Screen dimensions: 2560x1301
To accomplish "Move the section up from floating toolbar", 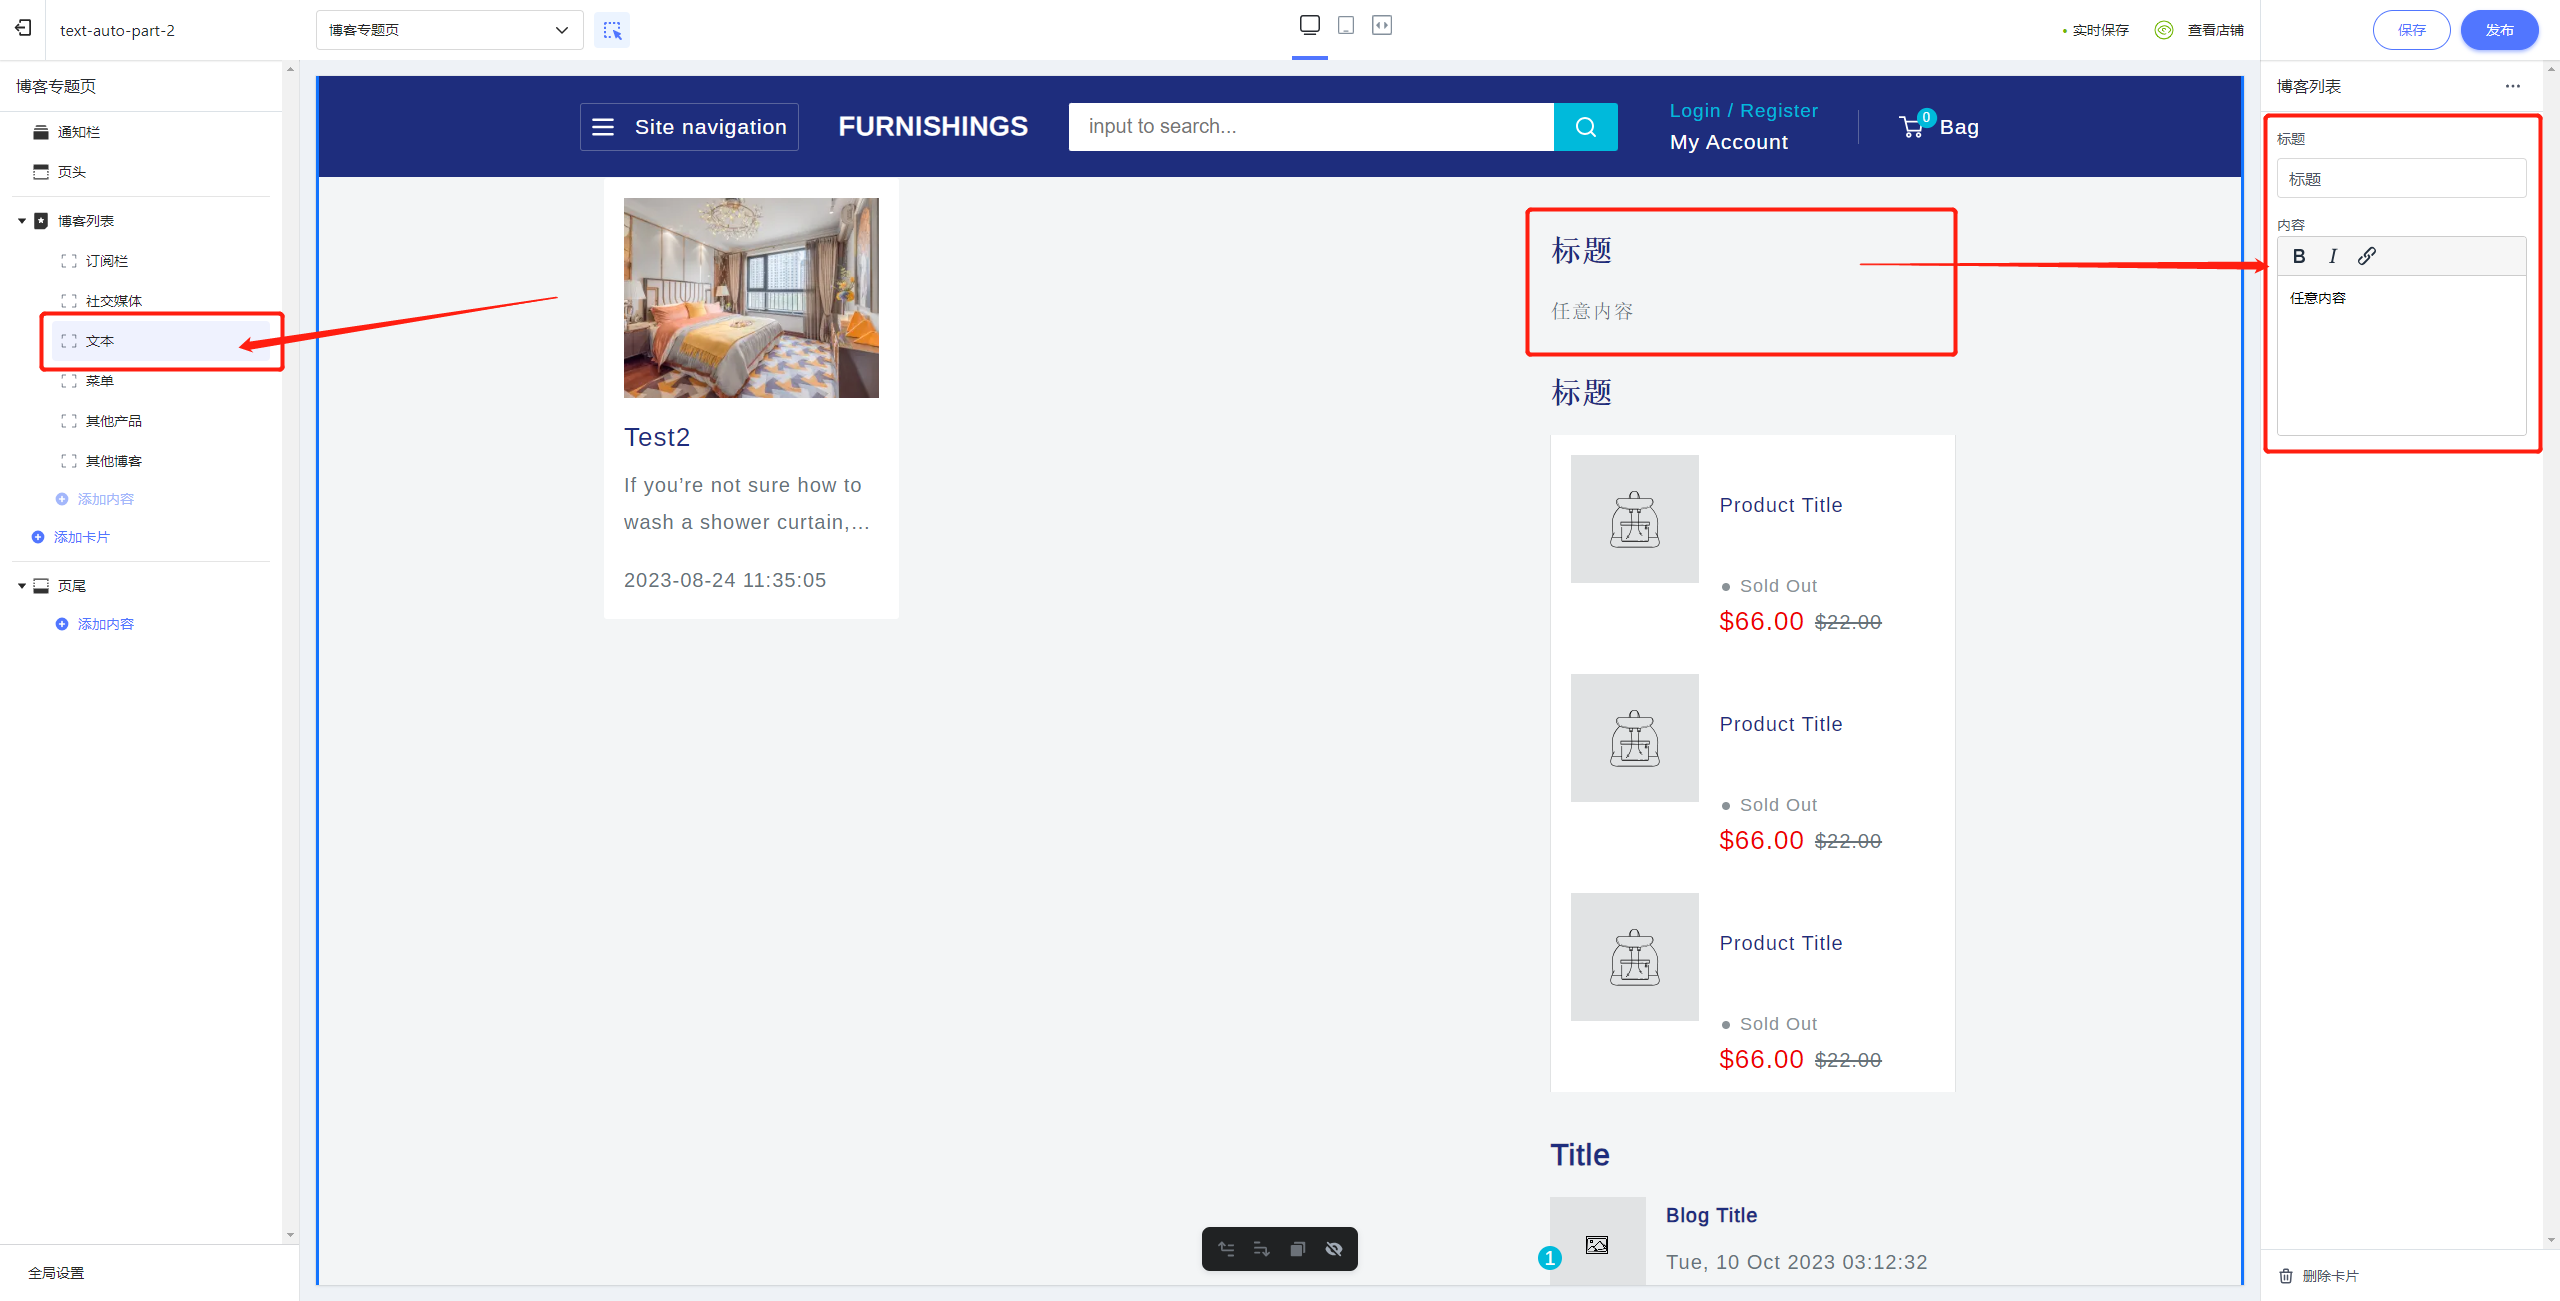I will pyautogui.click(x=1226, y=1249).
